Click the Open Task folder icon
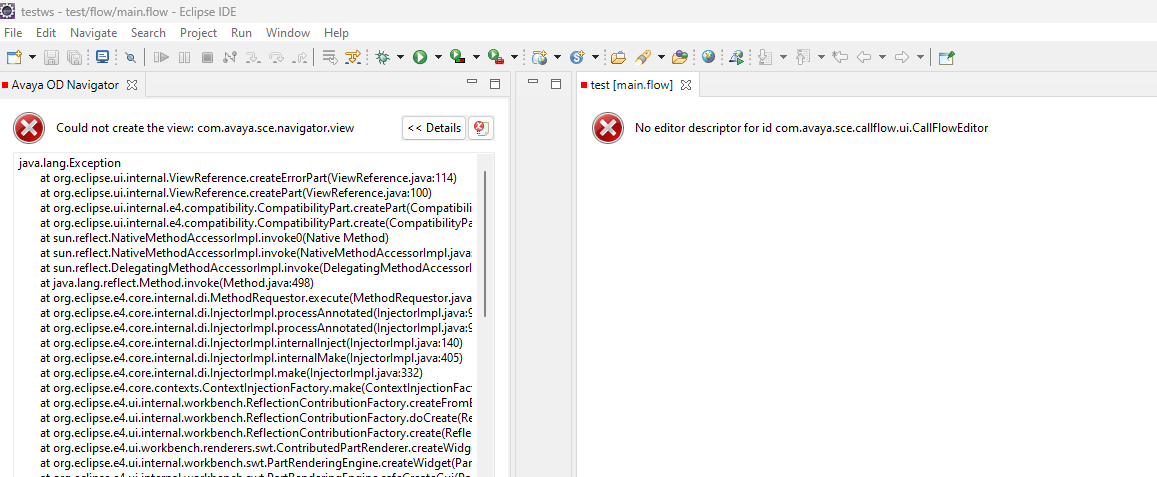 [680, 57]
